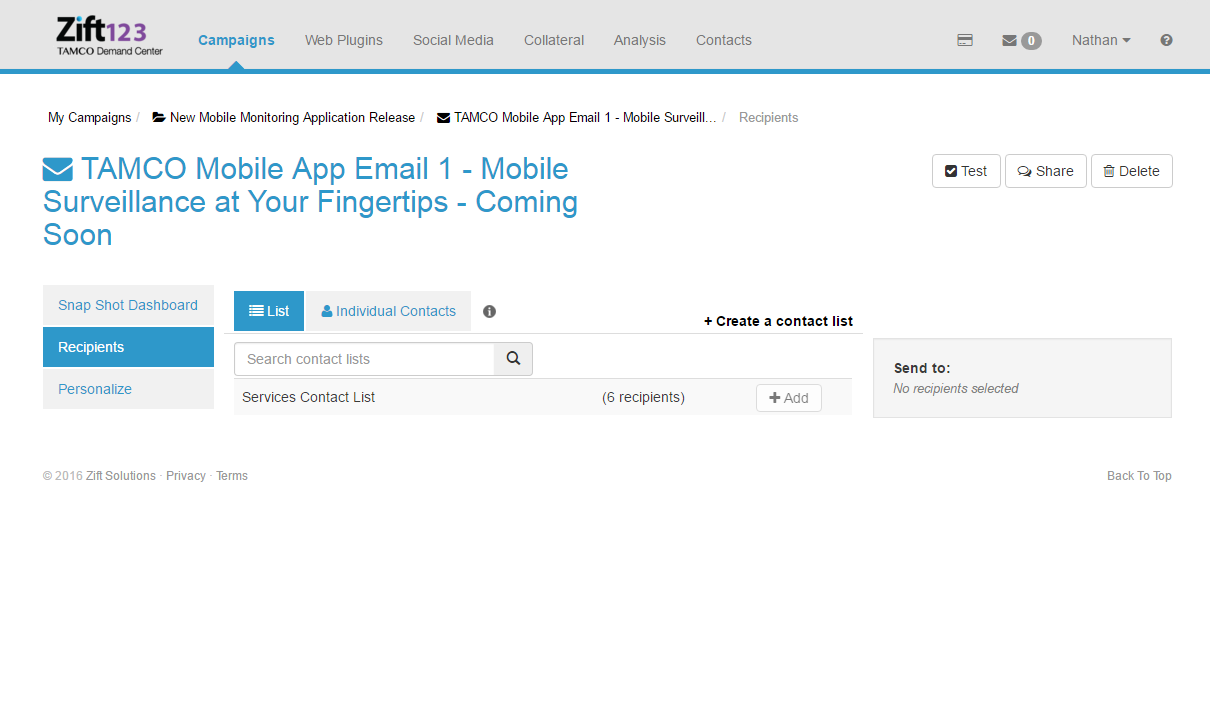Click the email campaign title heading
1210x710 pixels.
point(311,202)
